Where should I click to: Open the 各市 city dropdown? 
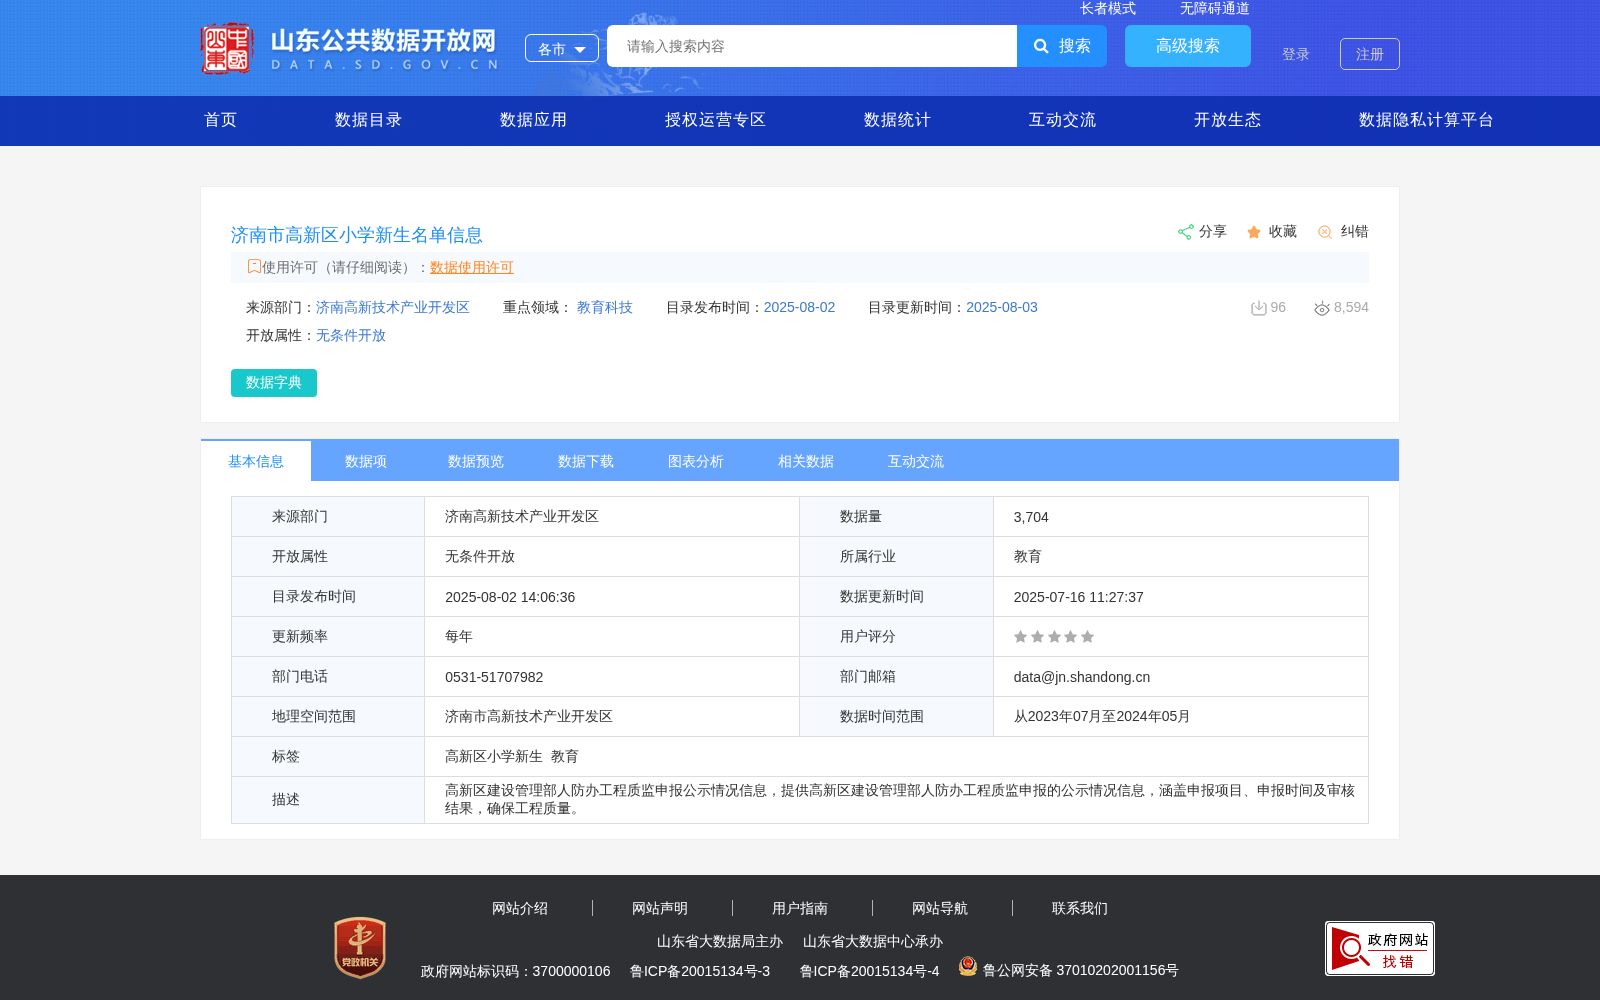point(562,48)
